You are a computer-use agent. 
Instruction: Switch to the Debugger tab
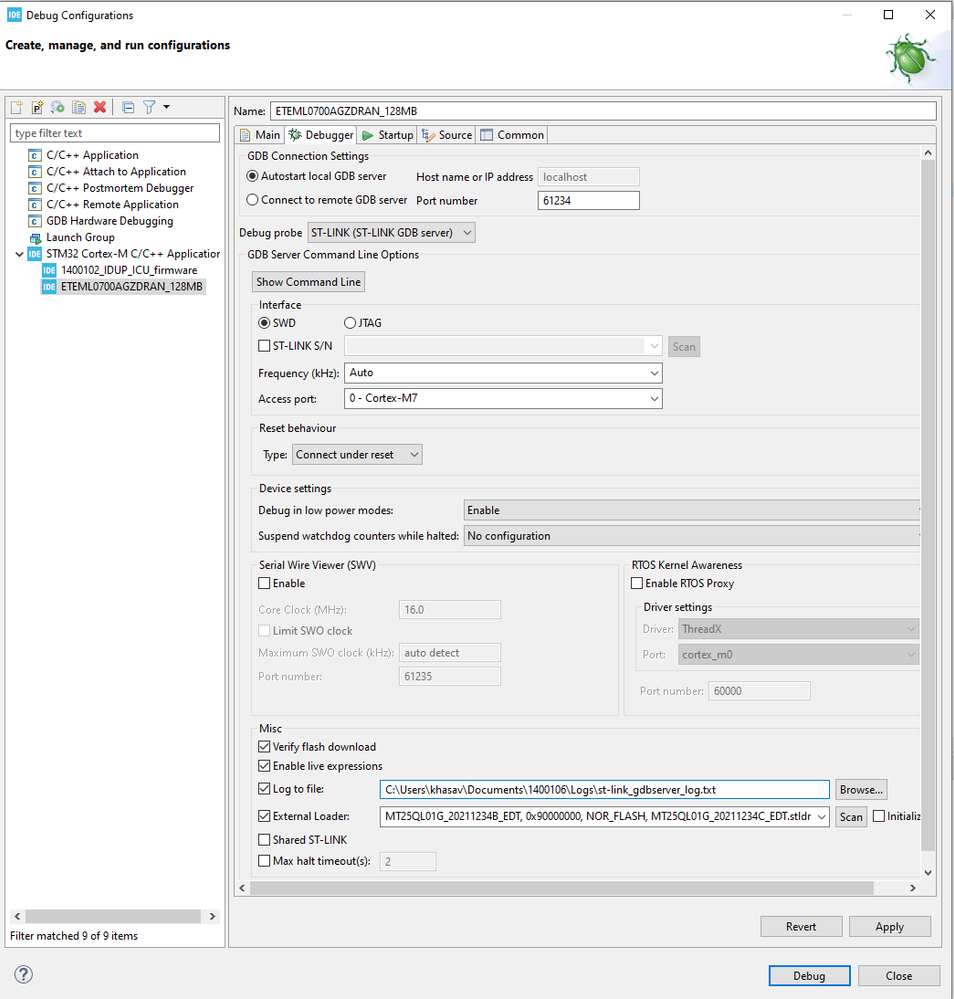pyautogui.click(x=321, y=135)
